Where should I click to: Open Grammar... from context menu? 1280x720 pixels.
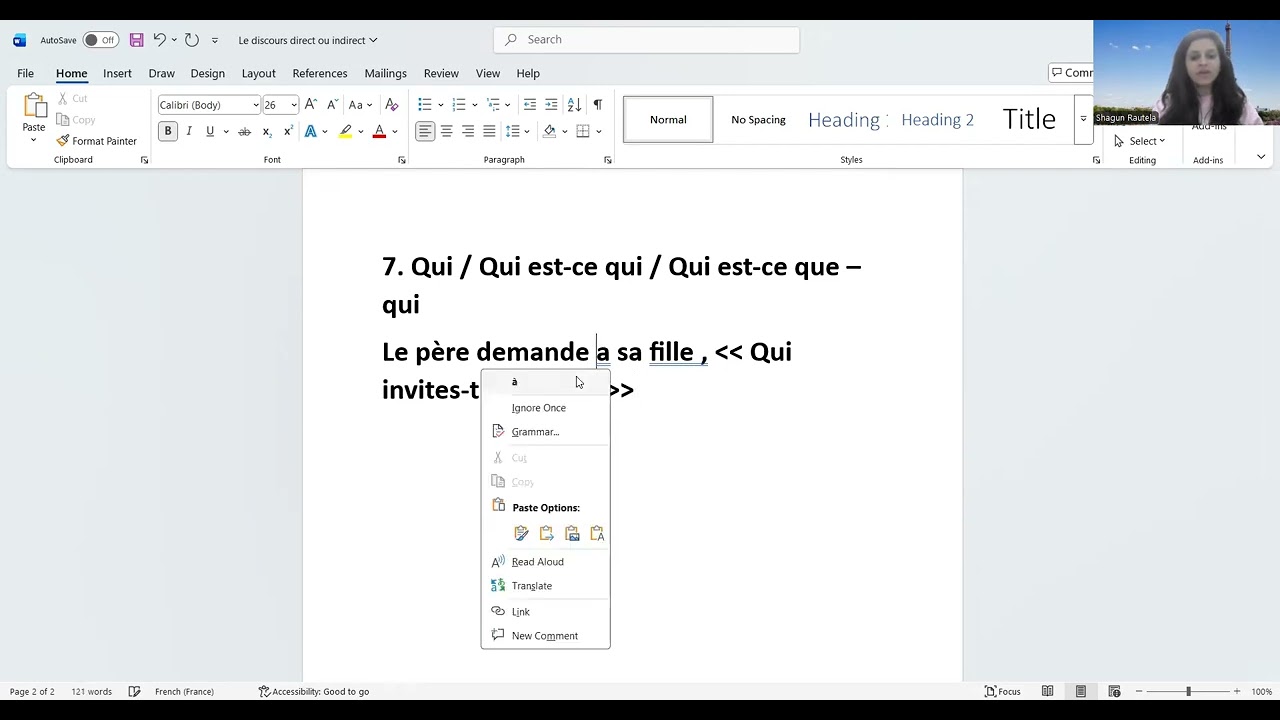click(545, 432)
